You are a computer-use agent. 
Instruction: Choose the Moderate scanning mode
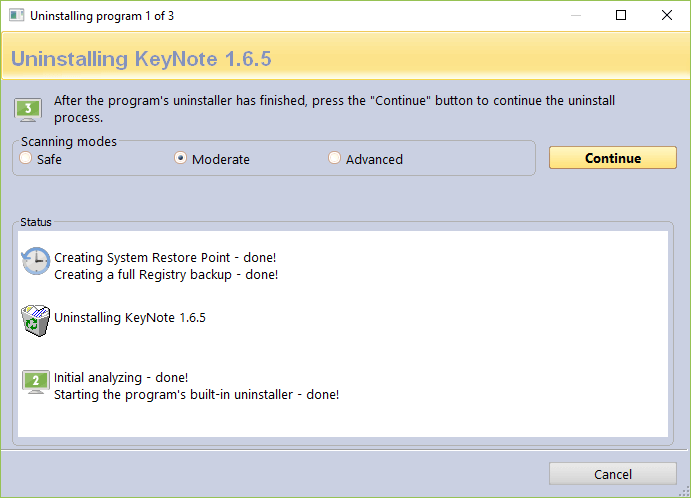point(181,158)
